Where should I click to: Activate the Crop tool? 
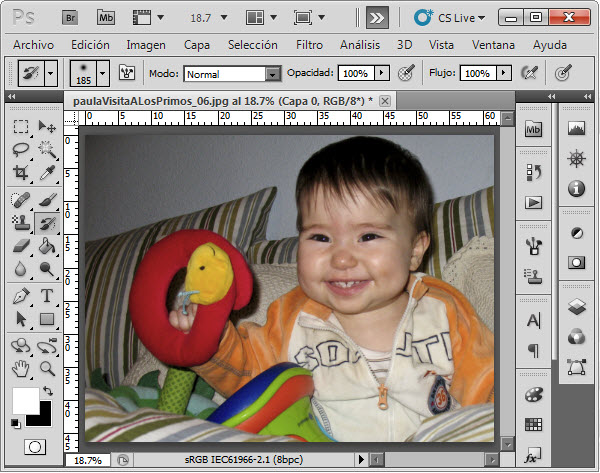(x=21, y=173)
